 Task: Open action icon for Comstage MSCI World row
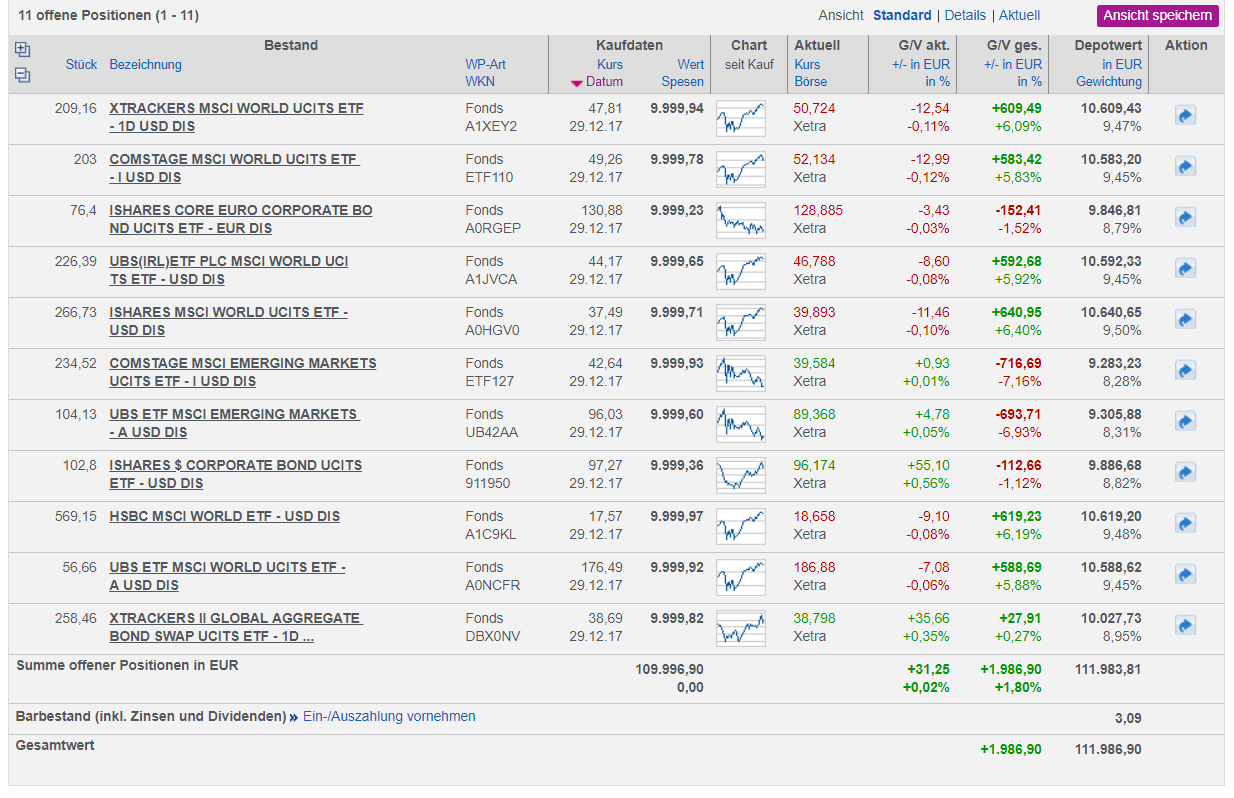(x=1185, y=167)
